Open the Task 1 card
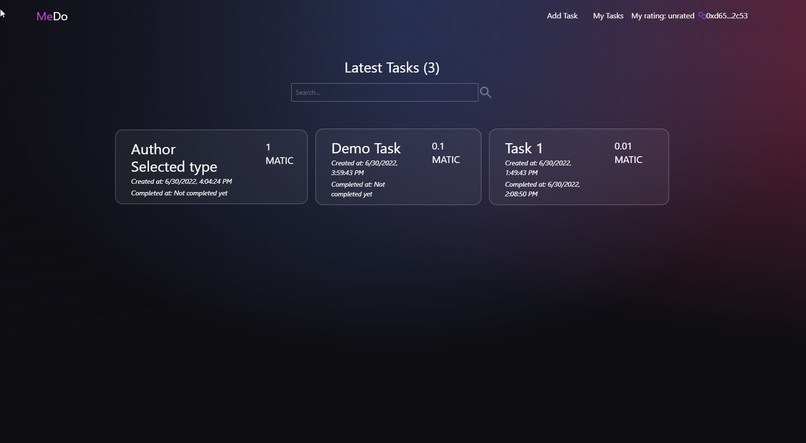The height and width of the screenshot is (443, 806). 579,167
